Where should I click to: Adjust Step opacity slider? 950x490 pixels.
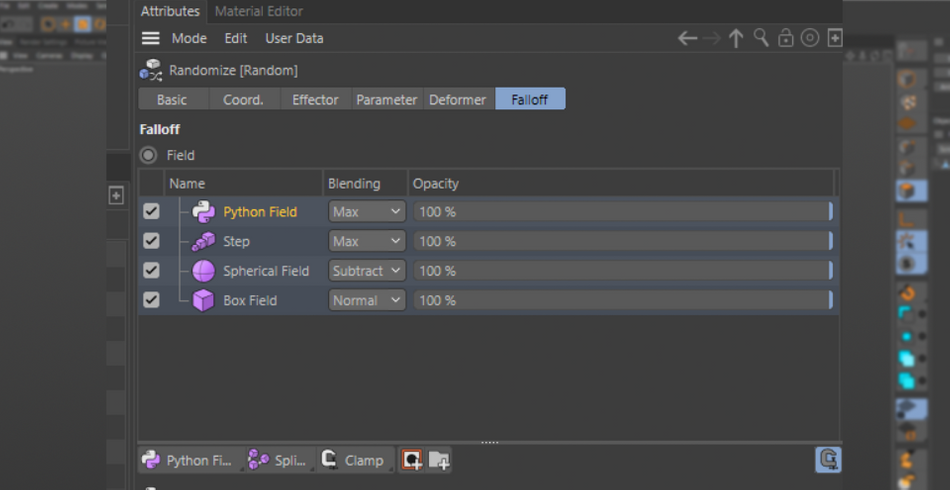[623, 241]
